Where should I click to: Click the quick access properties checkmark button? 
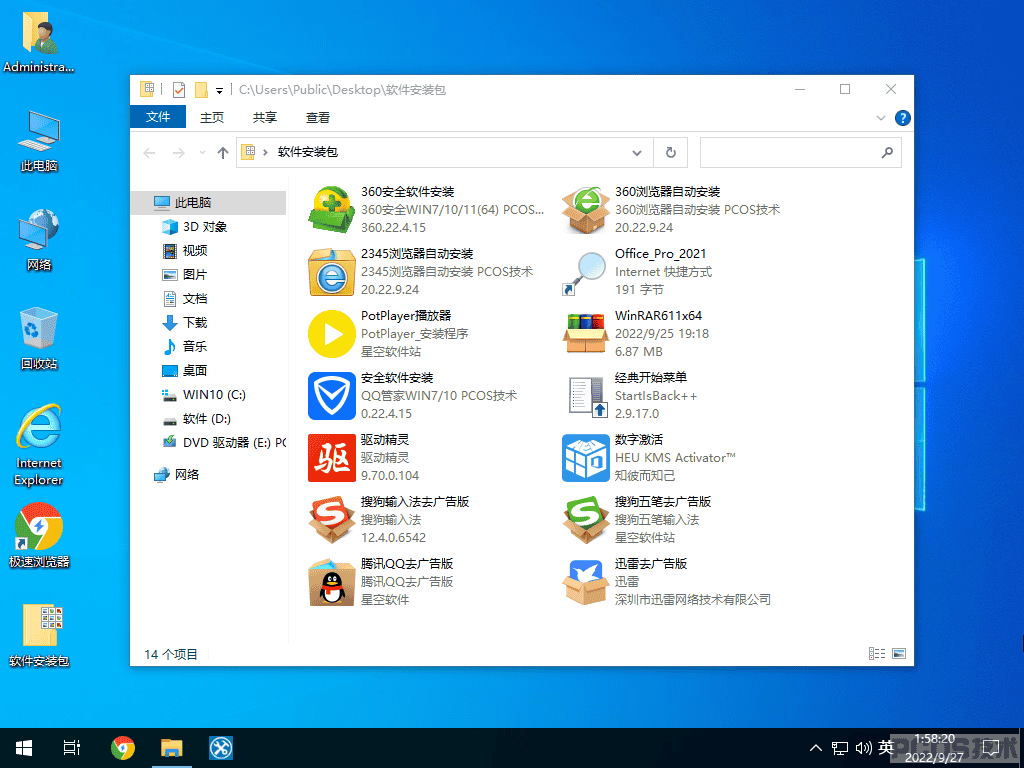point(179,89)
